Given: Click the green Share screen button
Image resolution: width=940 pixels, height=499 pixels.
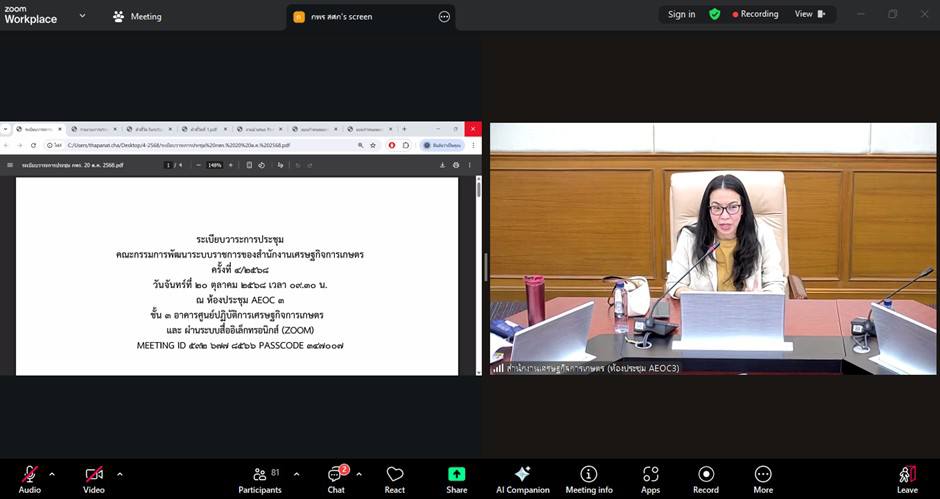Looking at the screenshot, I should coord(457,477).
